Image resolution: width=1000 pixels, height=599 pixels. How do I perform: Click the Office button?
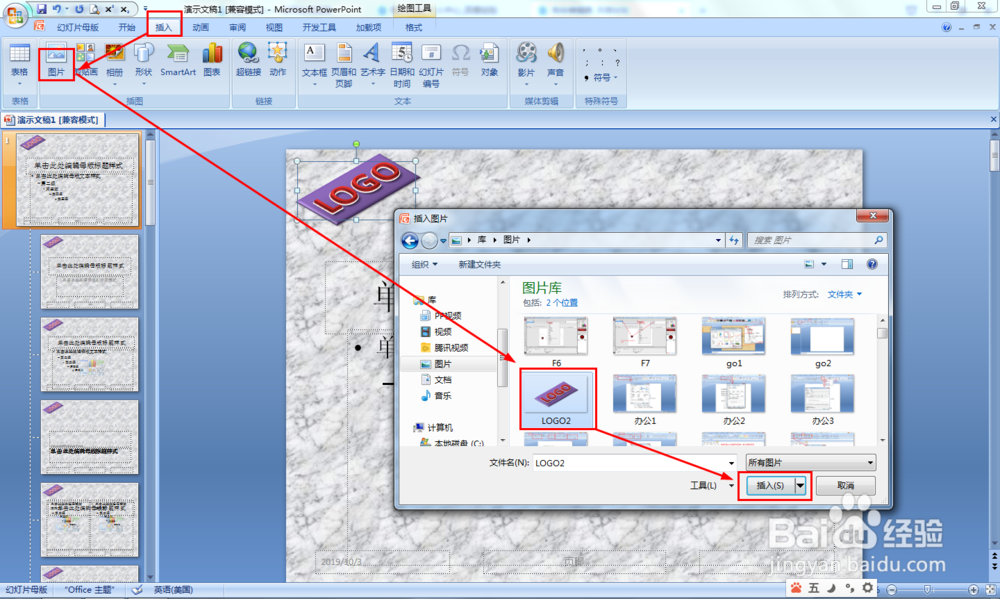point(14,14)
